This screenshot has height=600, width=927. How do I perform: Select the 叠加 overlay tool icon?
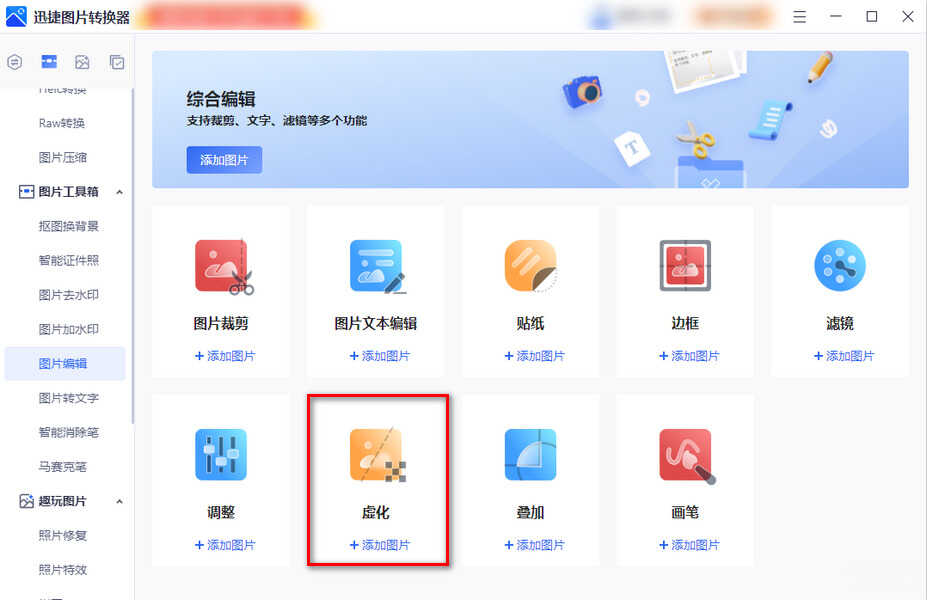pos(530,455)
